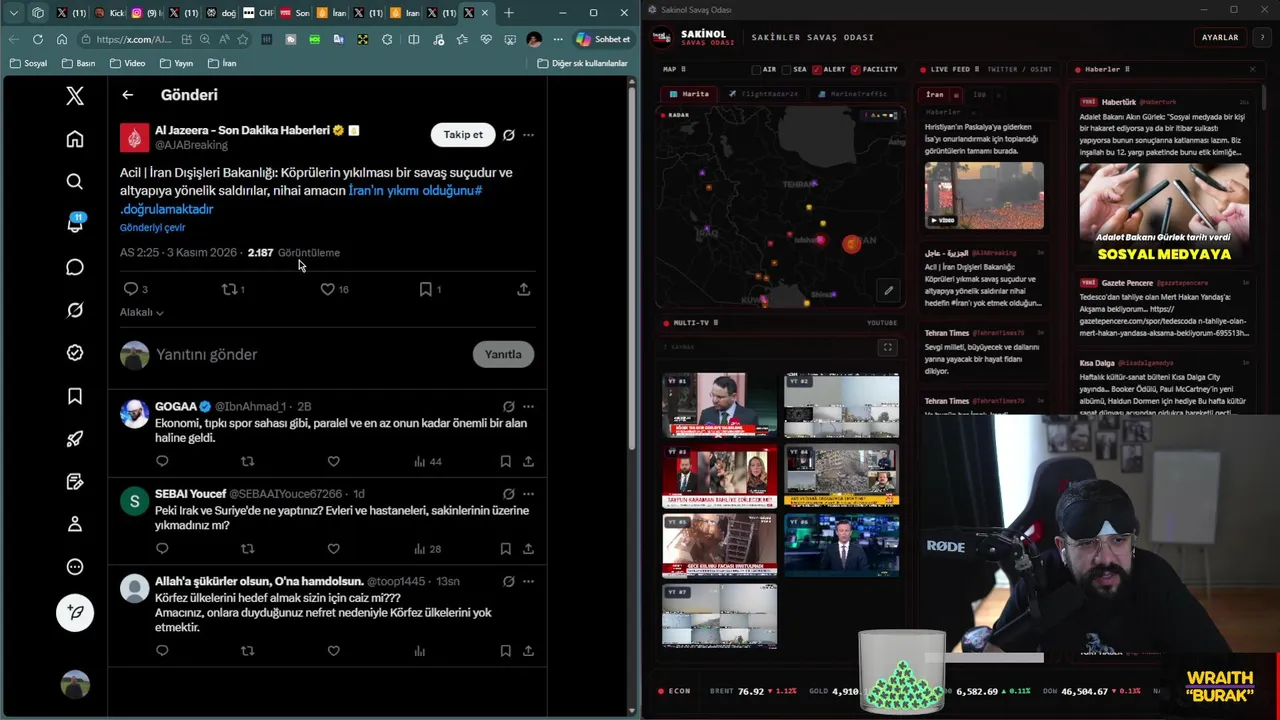Image resolution: width=1280 pixels, height=720 pixels.
Task: Open search in X sidebar
Action: coord(75,181)
